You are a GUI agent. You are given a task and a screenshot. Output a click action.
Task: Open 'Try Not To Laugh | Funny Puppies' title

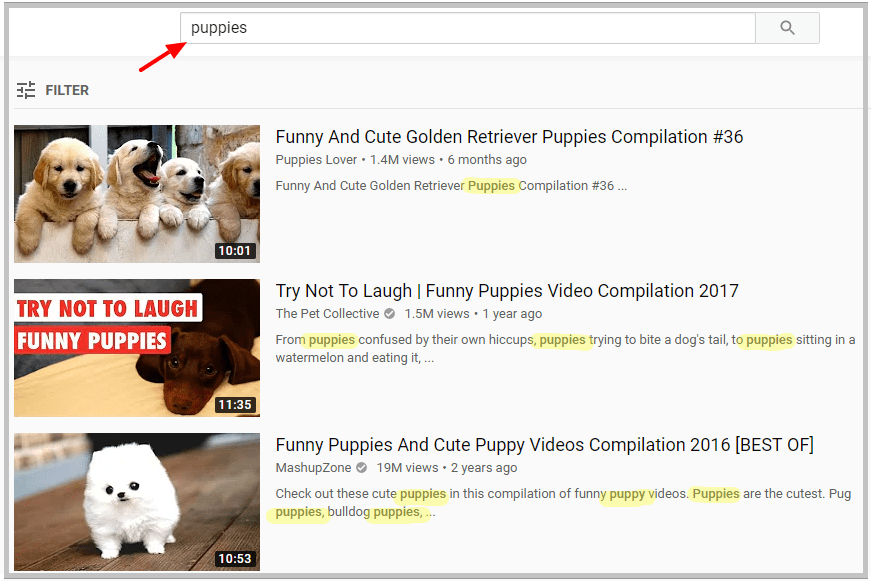point(507,290)
